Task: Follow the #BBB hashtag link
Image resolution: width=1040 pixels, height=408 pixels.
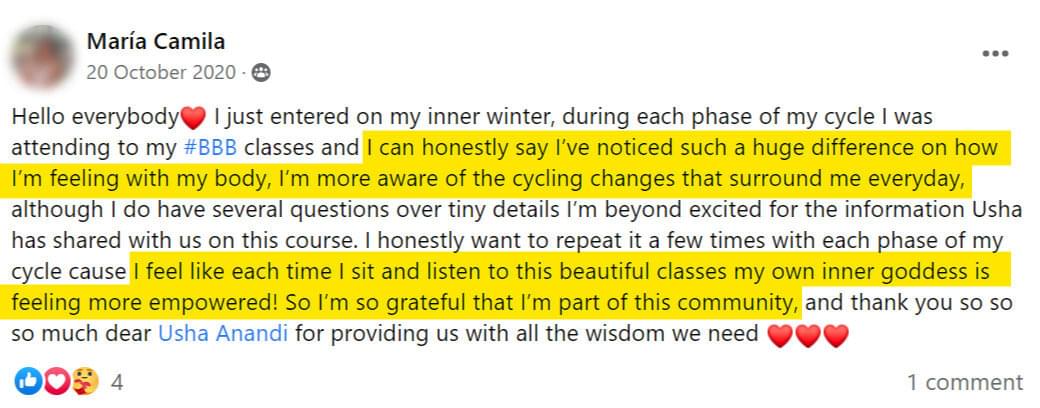Action: [x=210, y=147]
